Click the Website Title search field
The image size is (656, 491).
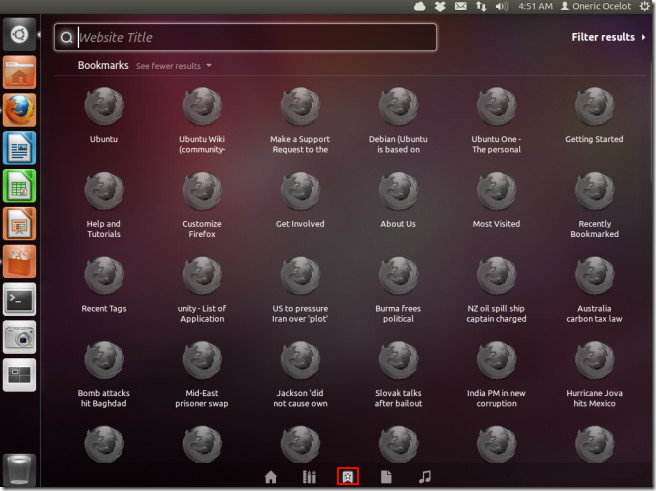tap(245, 37)
